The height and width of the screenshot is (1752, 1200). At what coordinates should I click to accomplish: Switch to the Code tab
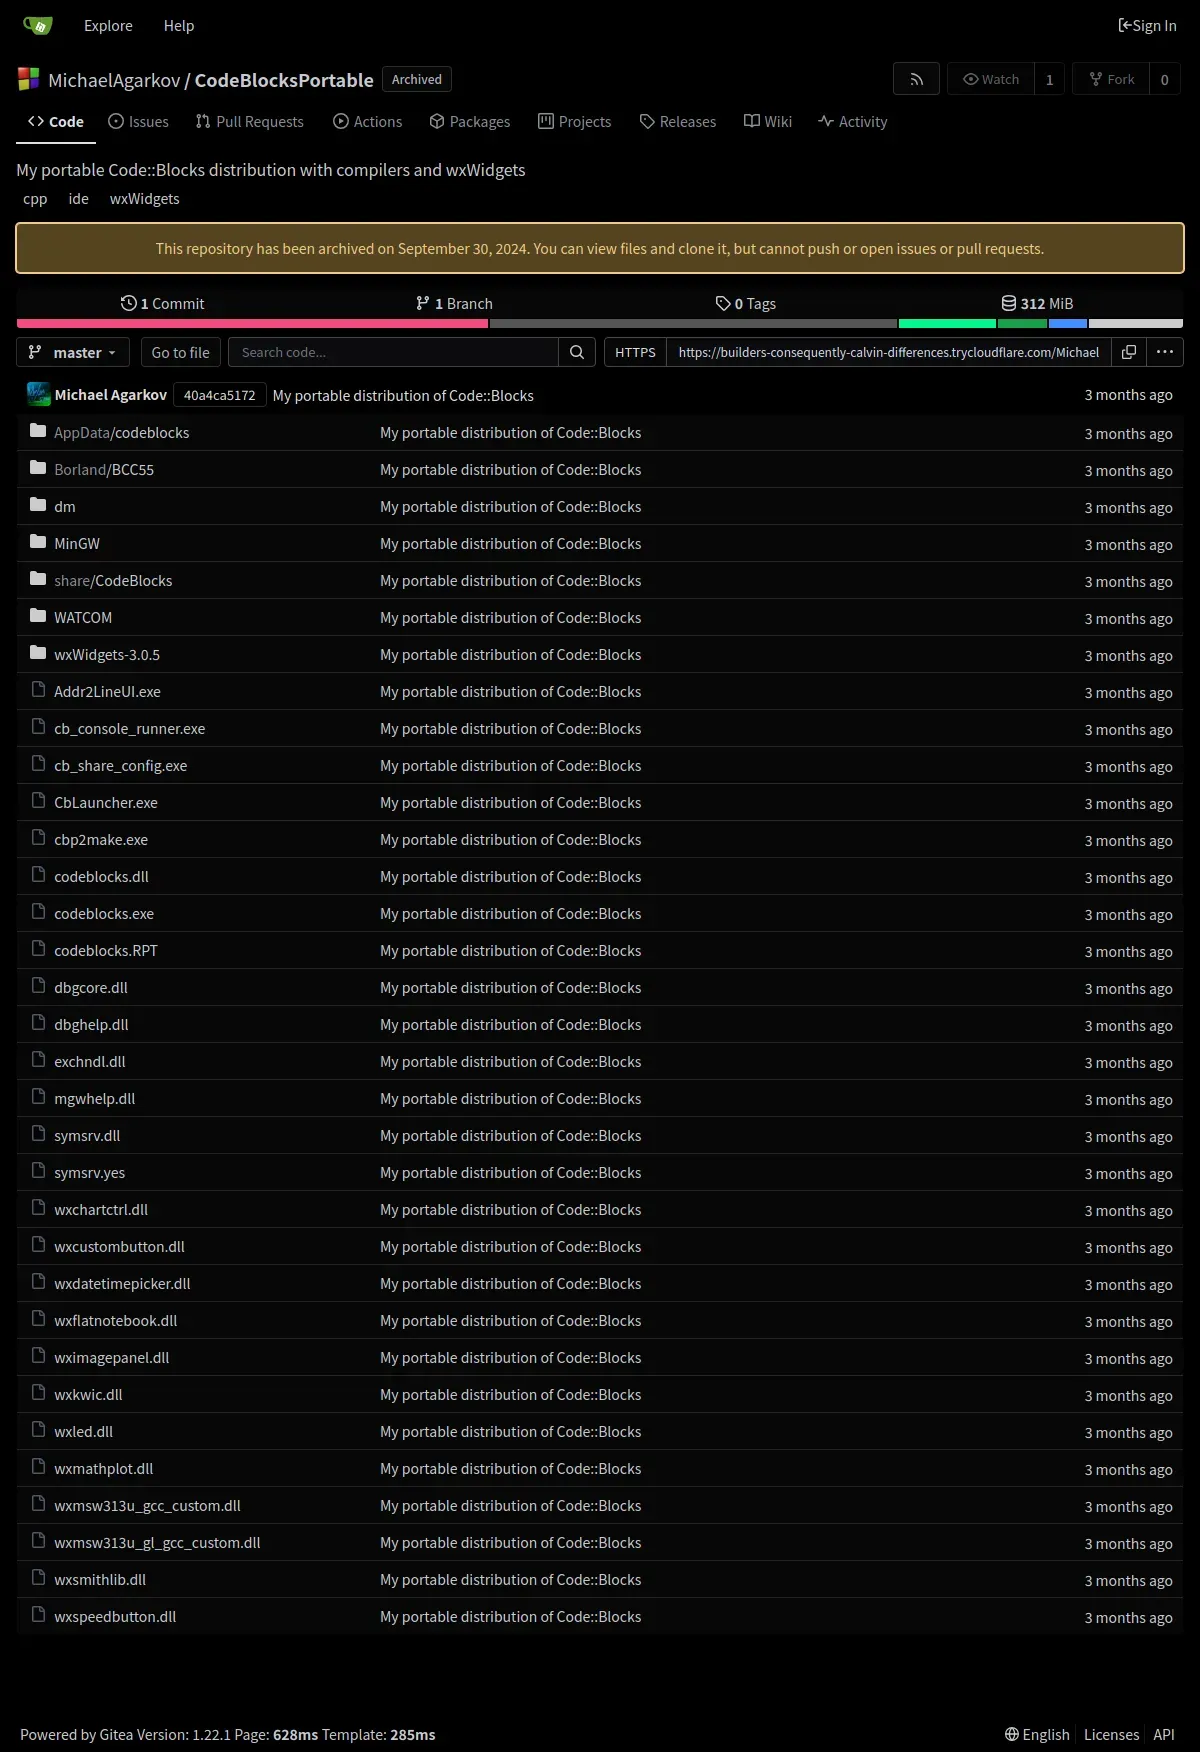click(x=56, y=122)
